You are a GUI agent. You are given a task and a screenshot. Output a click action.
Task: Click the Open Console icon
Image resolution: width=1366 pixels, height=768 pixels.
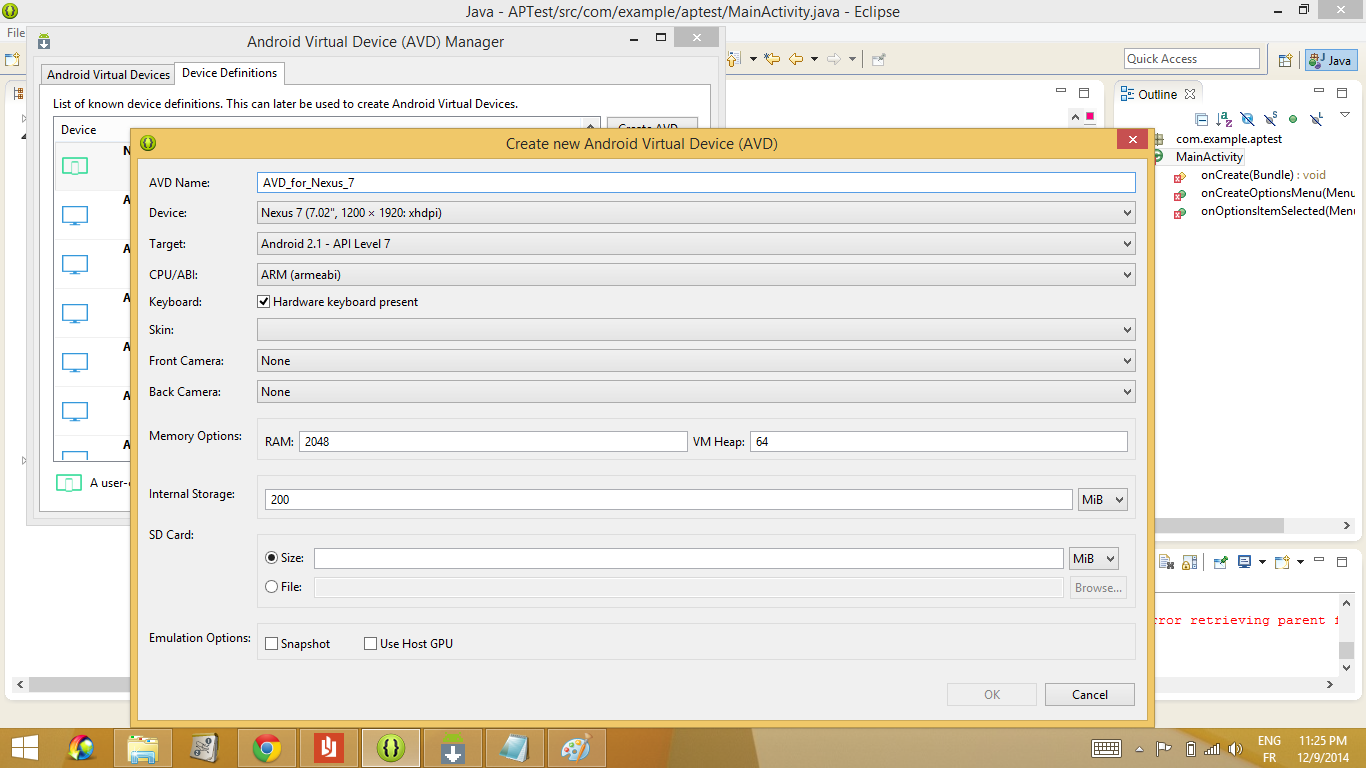1282,562
